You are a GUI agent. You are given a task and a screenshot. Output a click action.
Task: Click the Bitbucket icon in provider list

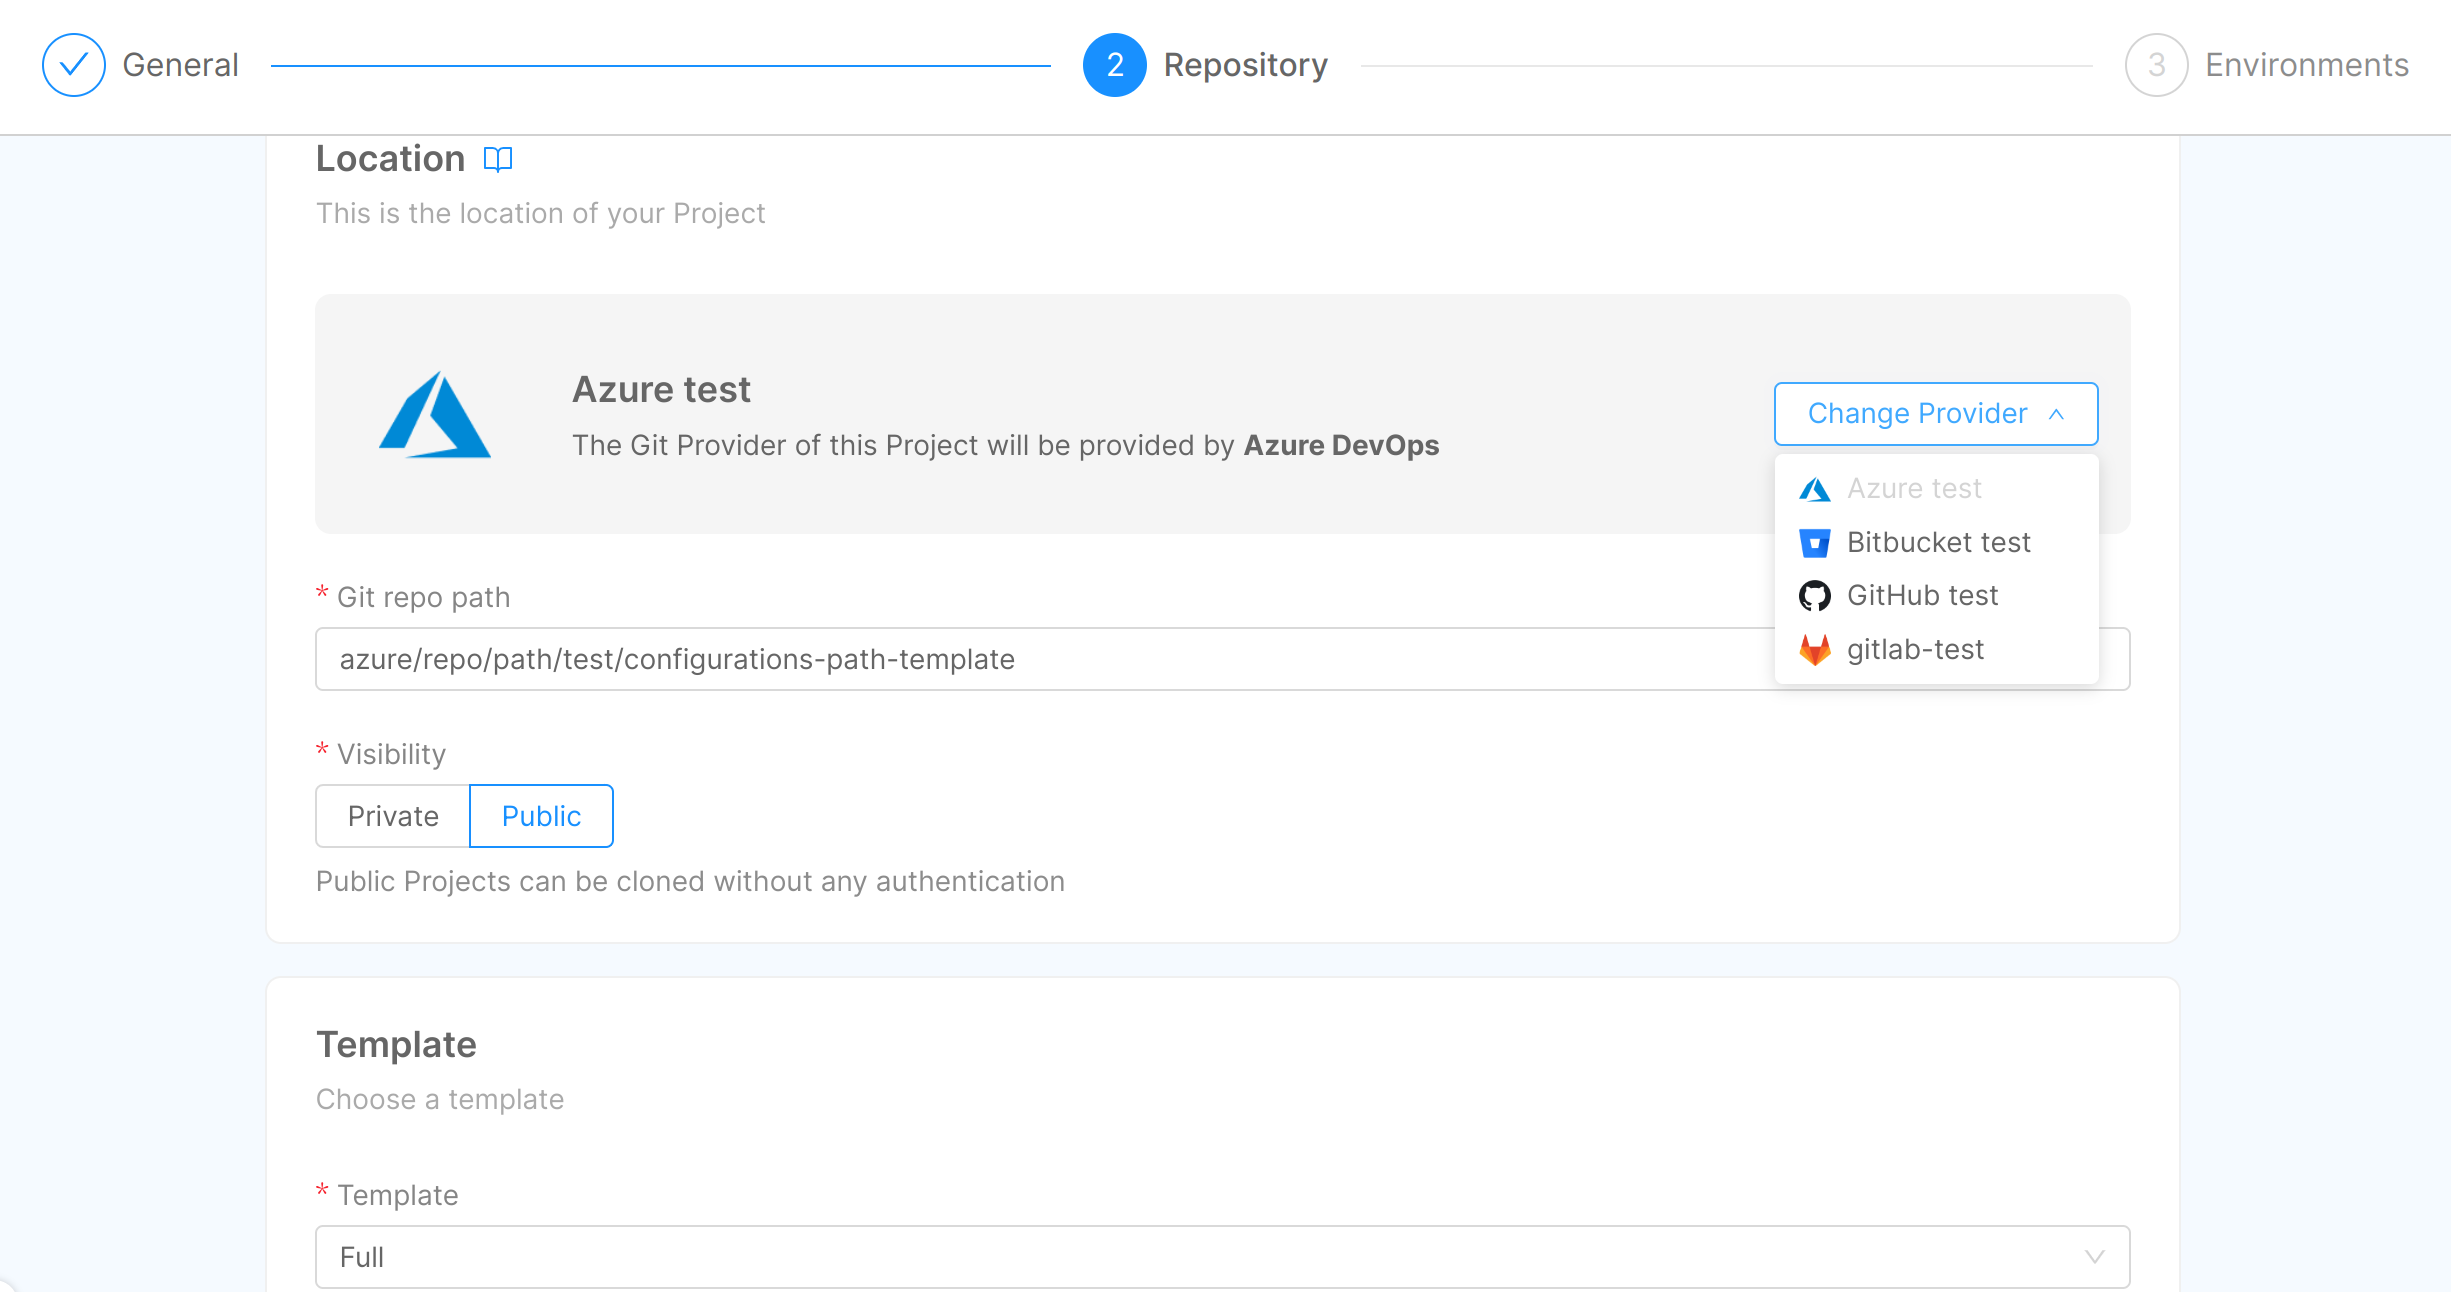[x=1814, y=543]
